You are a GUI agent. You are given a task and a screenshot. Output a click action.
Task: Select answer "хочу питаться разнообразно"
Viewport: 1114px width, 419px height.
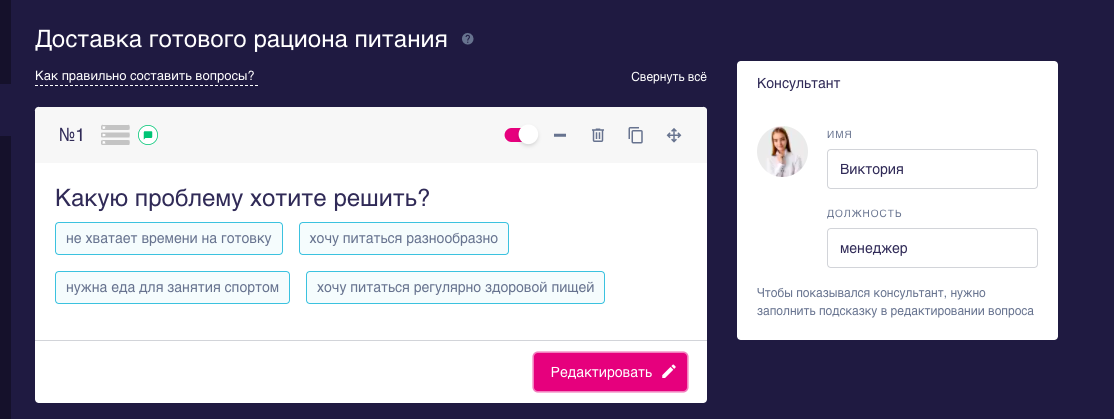[404, 238]
